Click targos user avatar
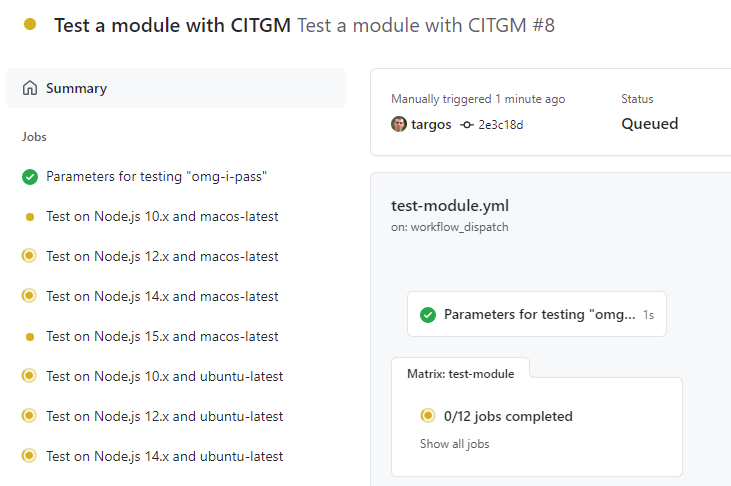 [x=399, y=125]
